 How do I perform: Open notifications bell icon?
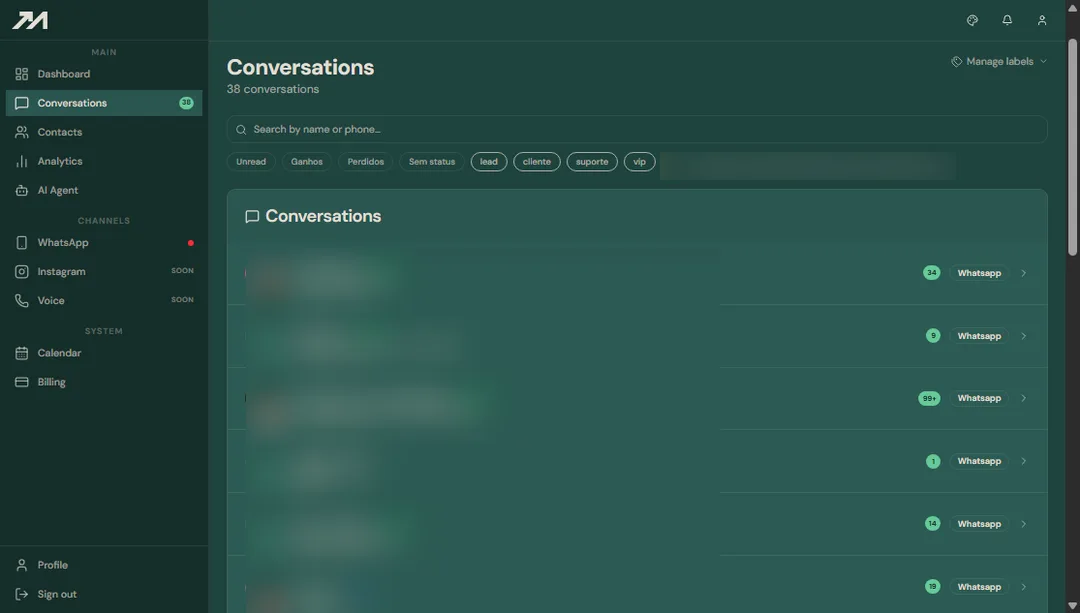pyautogui.click(x=1007, y=20)
